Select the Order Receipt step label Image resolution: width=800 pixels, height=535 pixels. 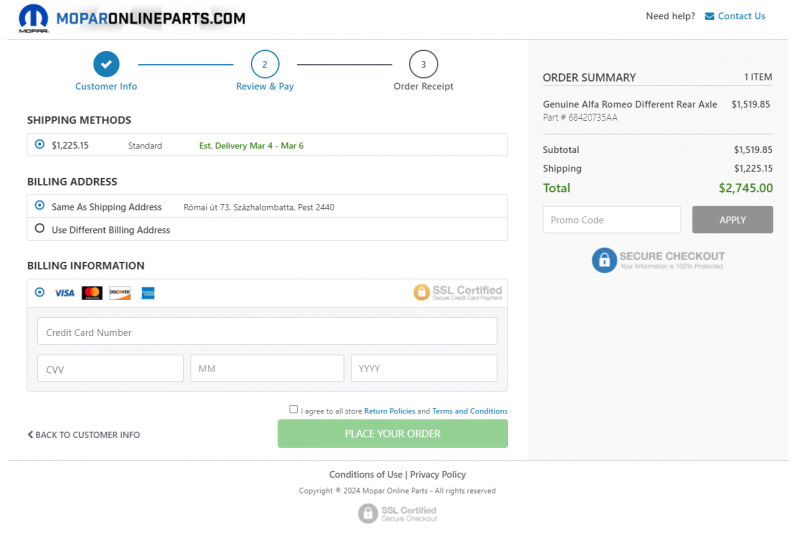click(x=423, y=87)
